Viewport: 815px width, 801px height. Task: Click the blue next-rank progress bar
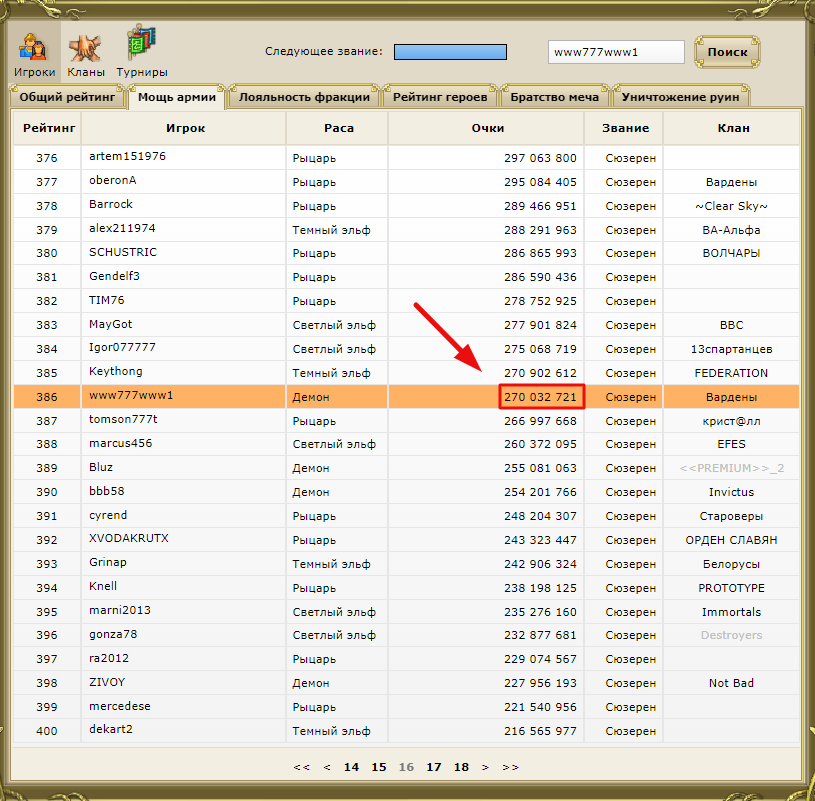(450, 52)
